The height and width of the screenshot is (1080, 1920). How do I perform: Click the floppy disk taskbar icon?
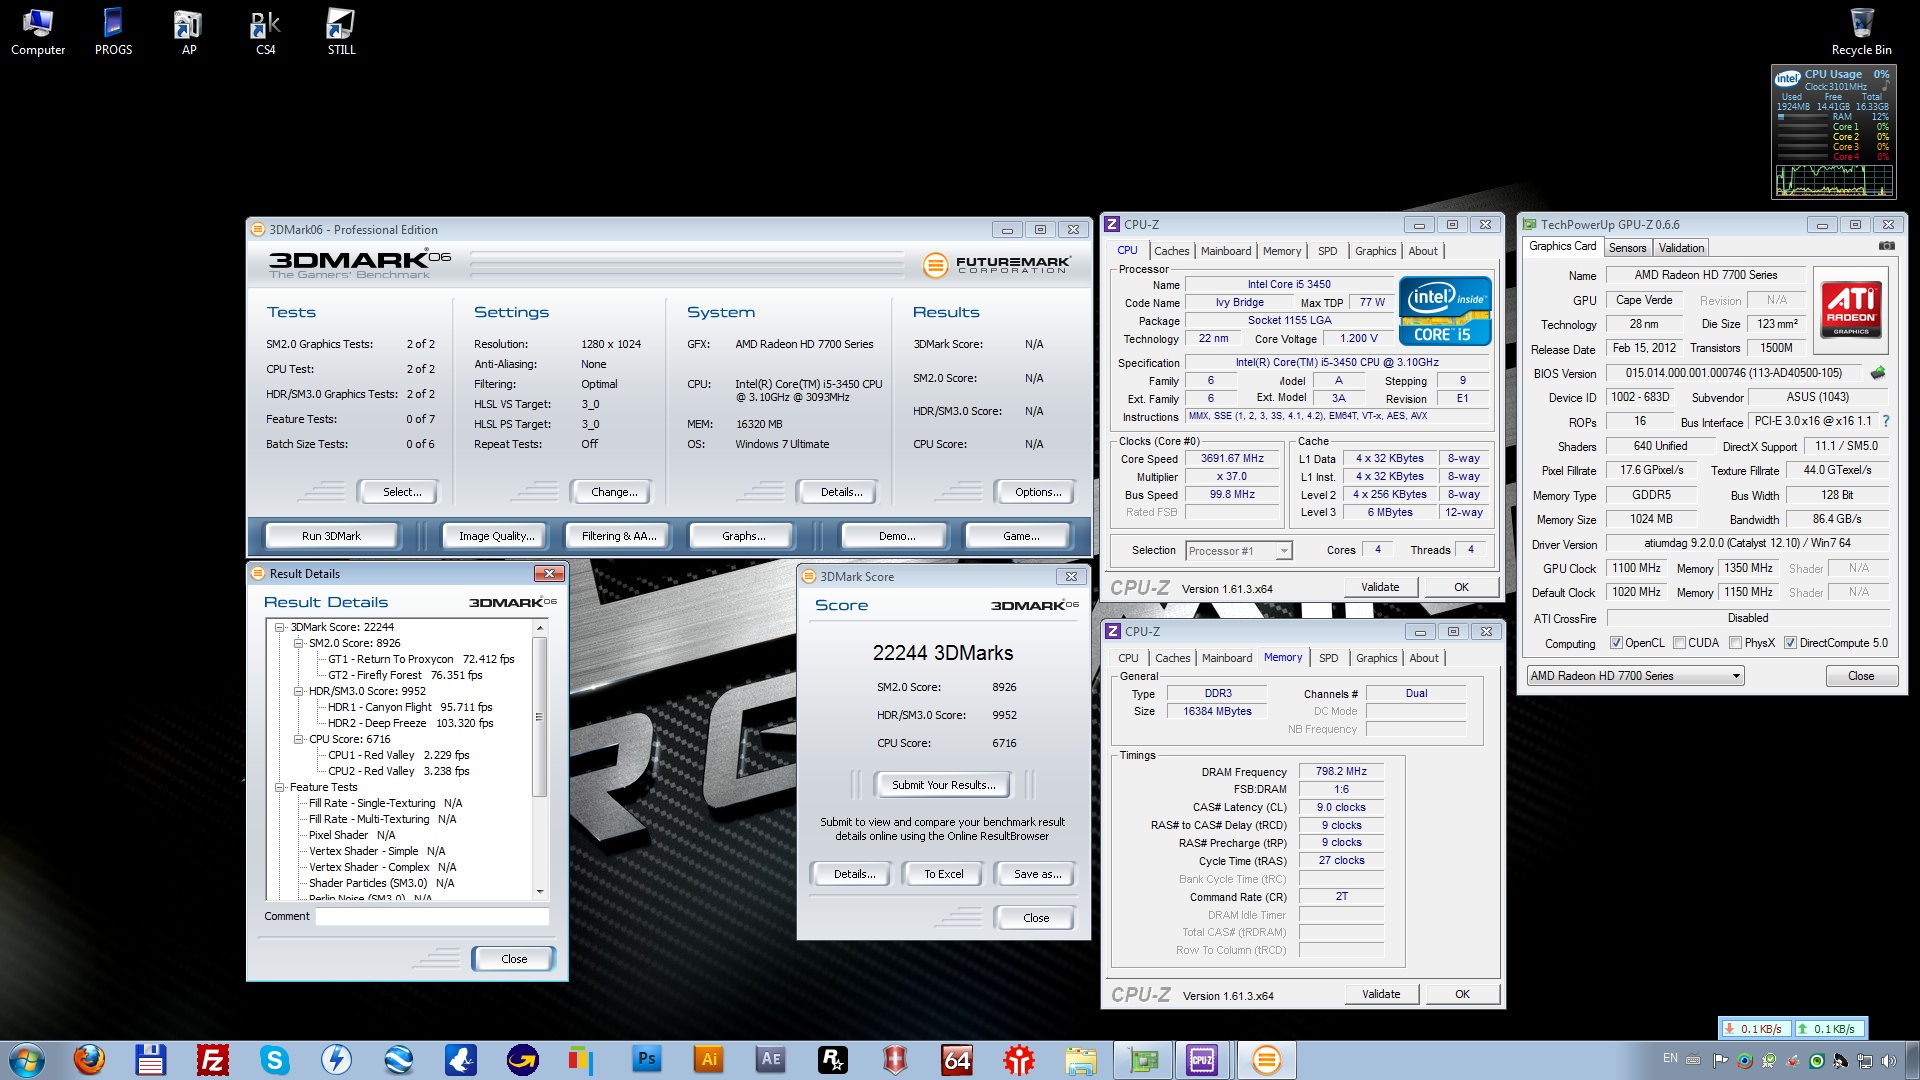coord(151,1059)
